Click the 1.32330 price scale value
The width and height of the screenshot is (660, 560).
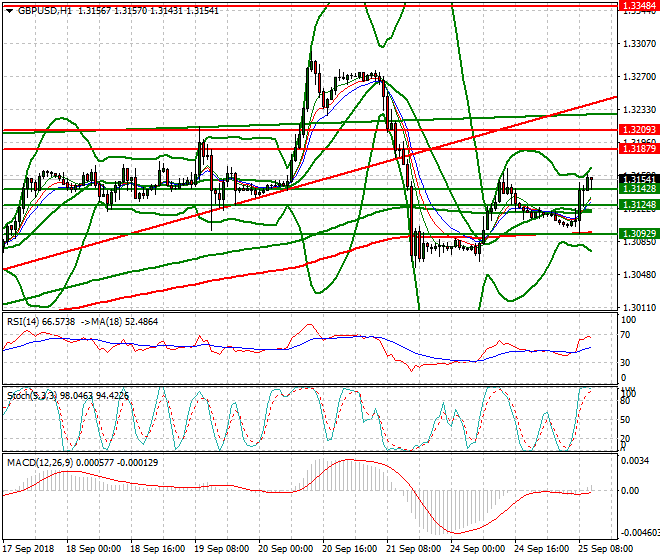pos(639,109)
